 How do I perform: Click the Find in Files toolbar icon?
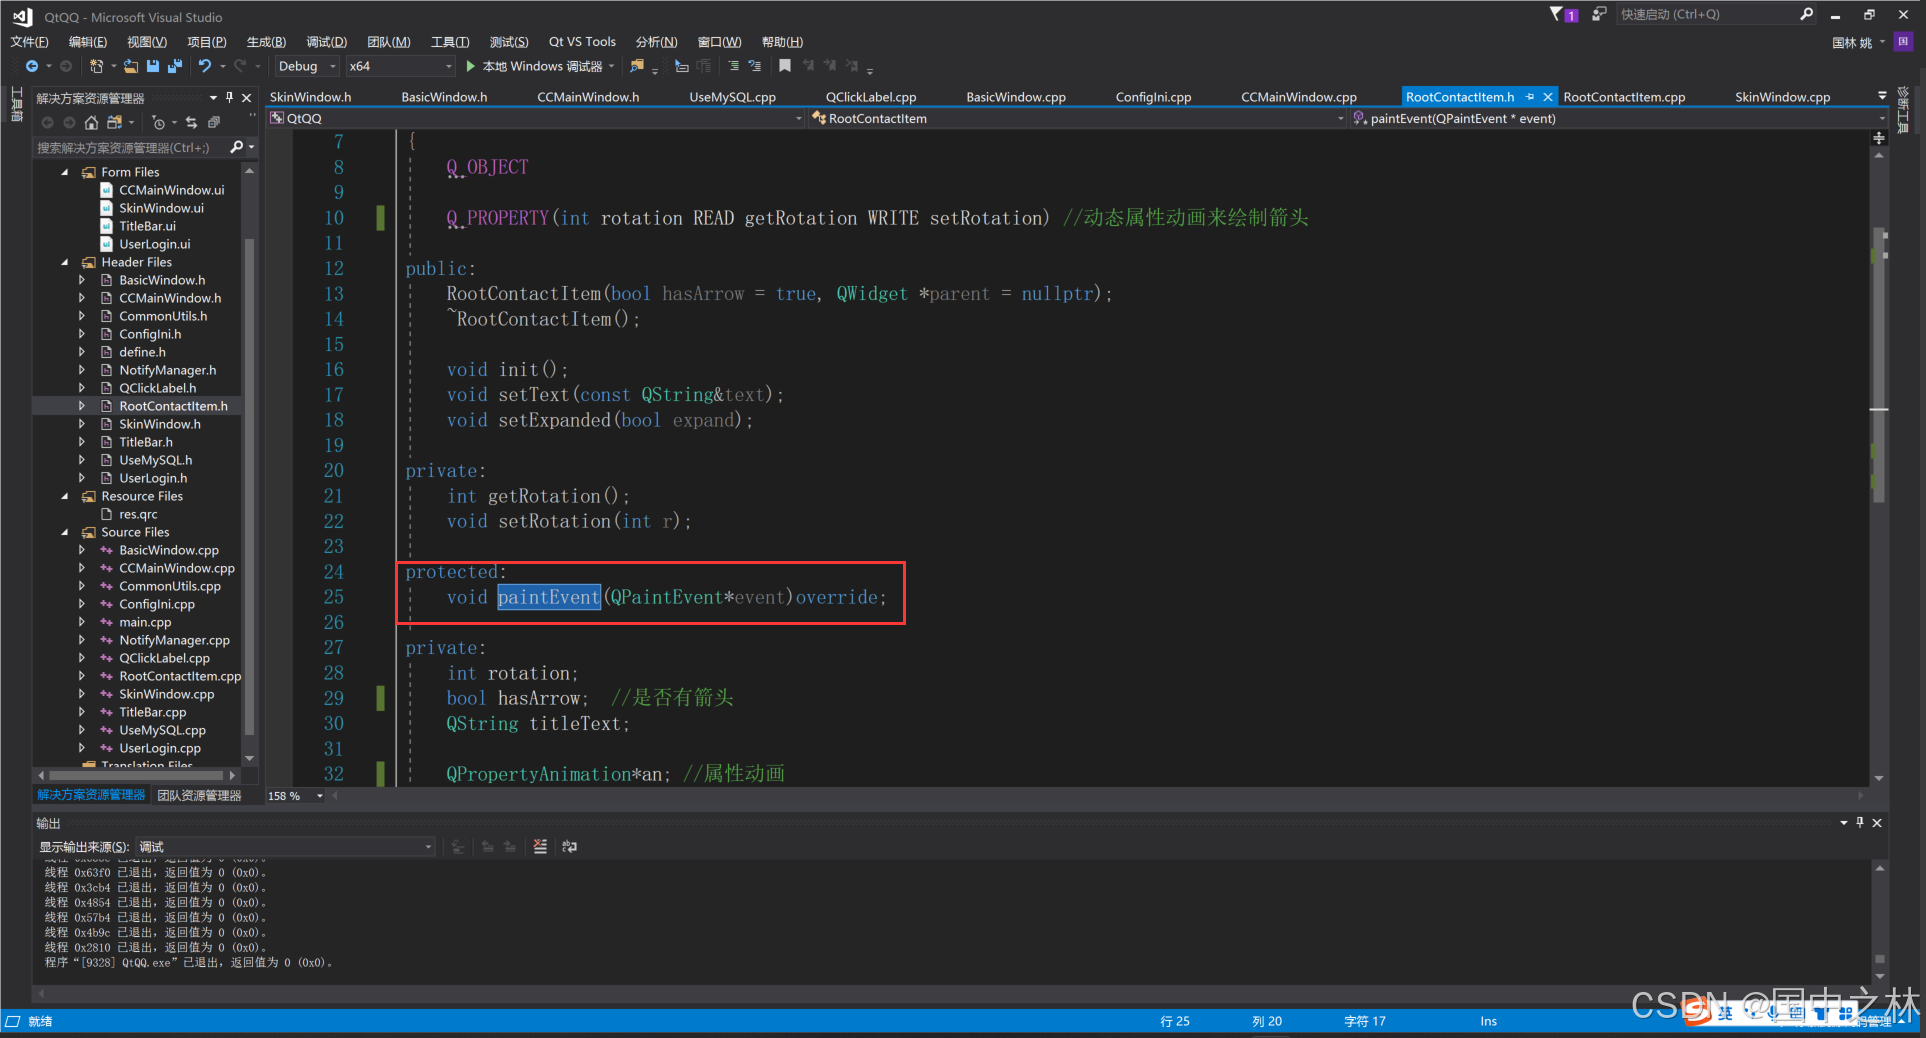click(637, 66)
